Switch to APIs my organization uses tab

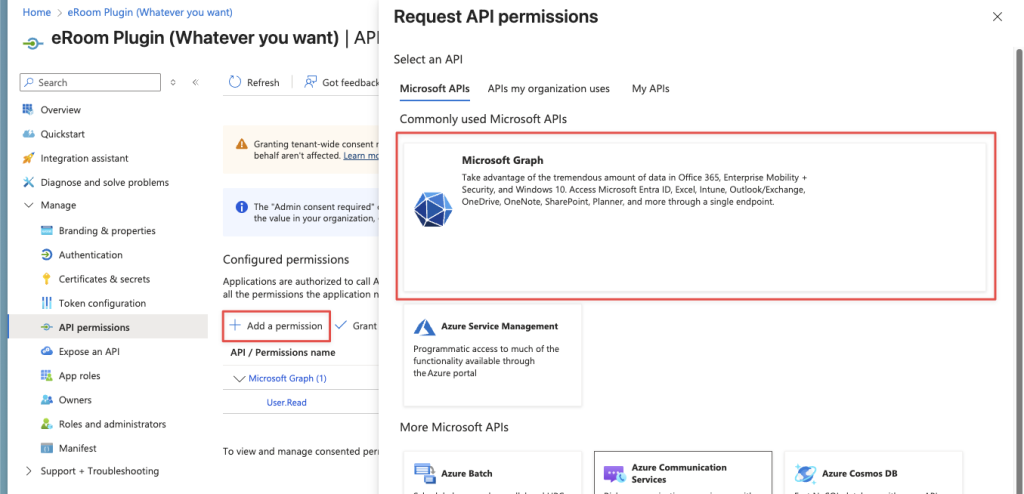point(548,89)
